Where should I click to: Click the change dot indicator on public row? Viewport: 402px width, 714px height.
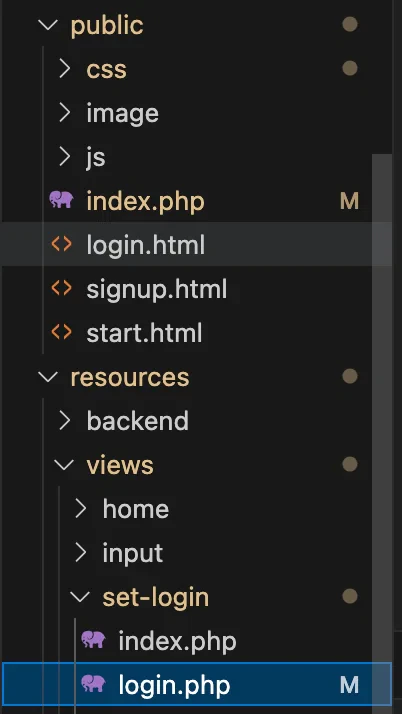[350, 25]
